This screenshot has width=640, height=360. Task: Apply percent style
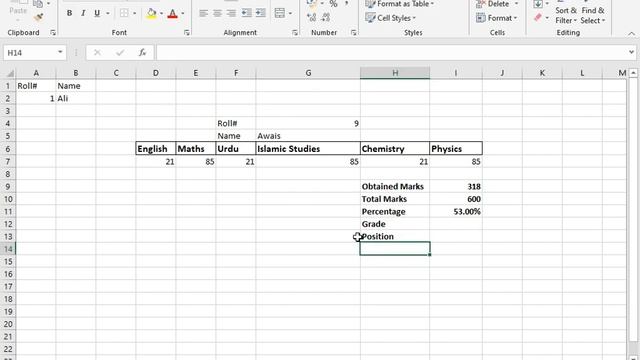[x=333, y=4]
